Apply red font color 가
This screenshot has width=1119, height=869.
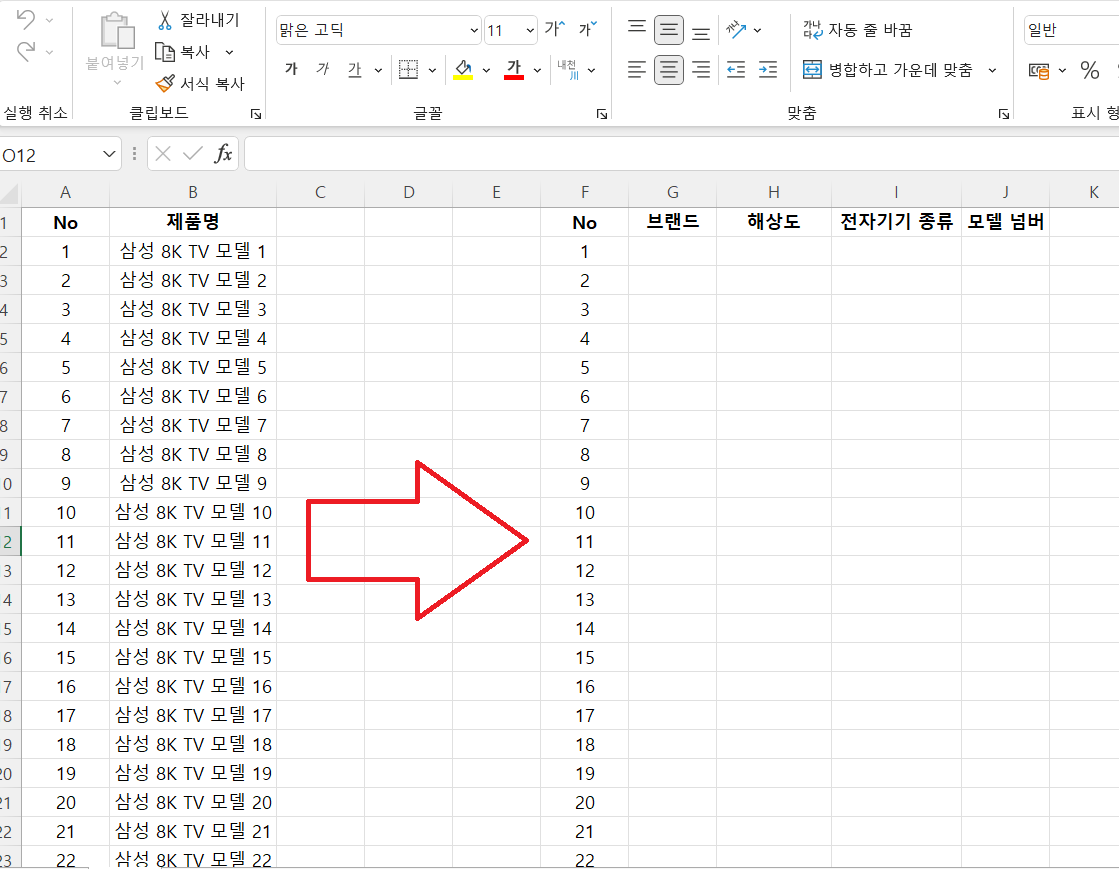(x=514, y=69)
